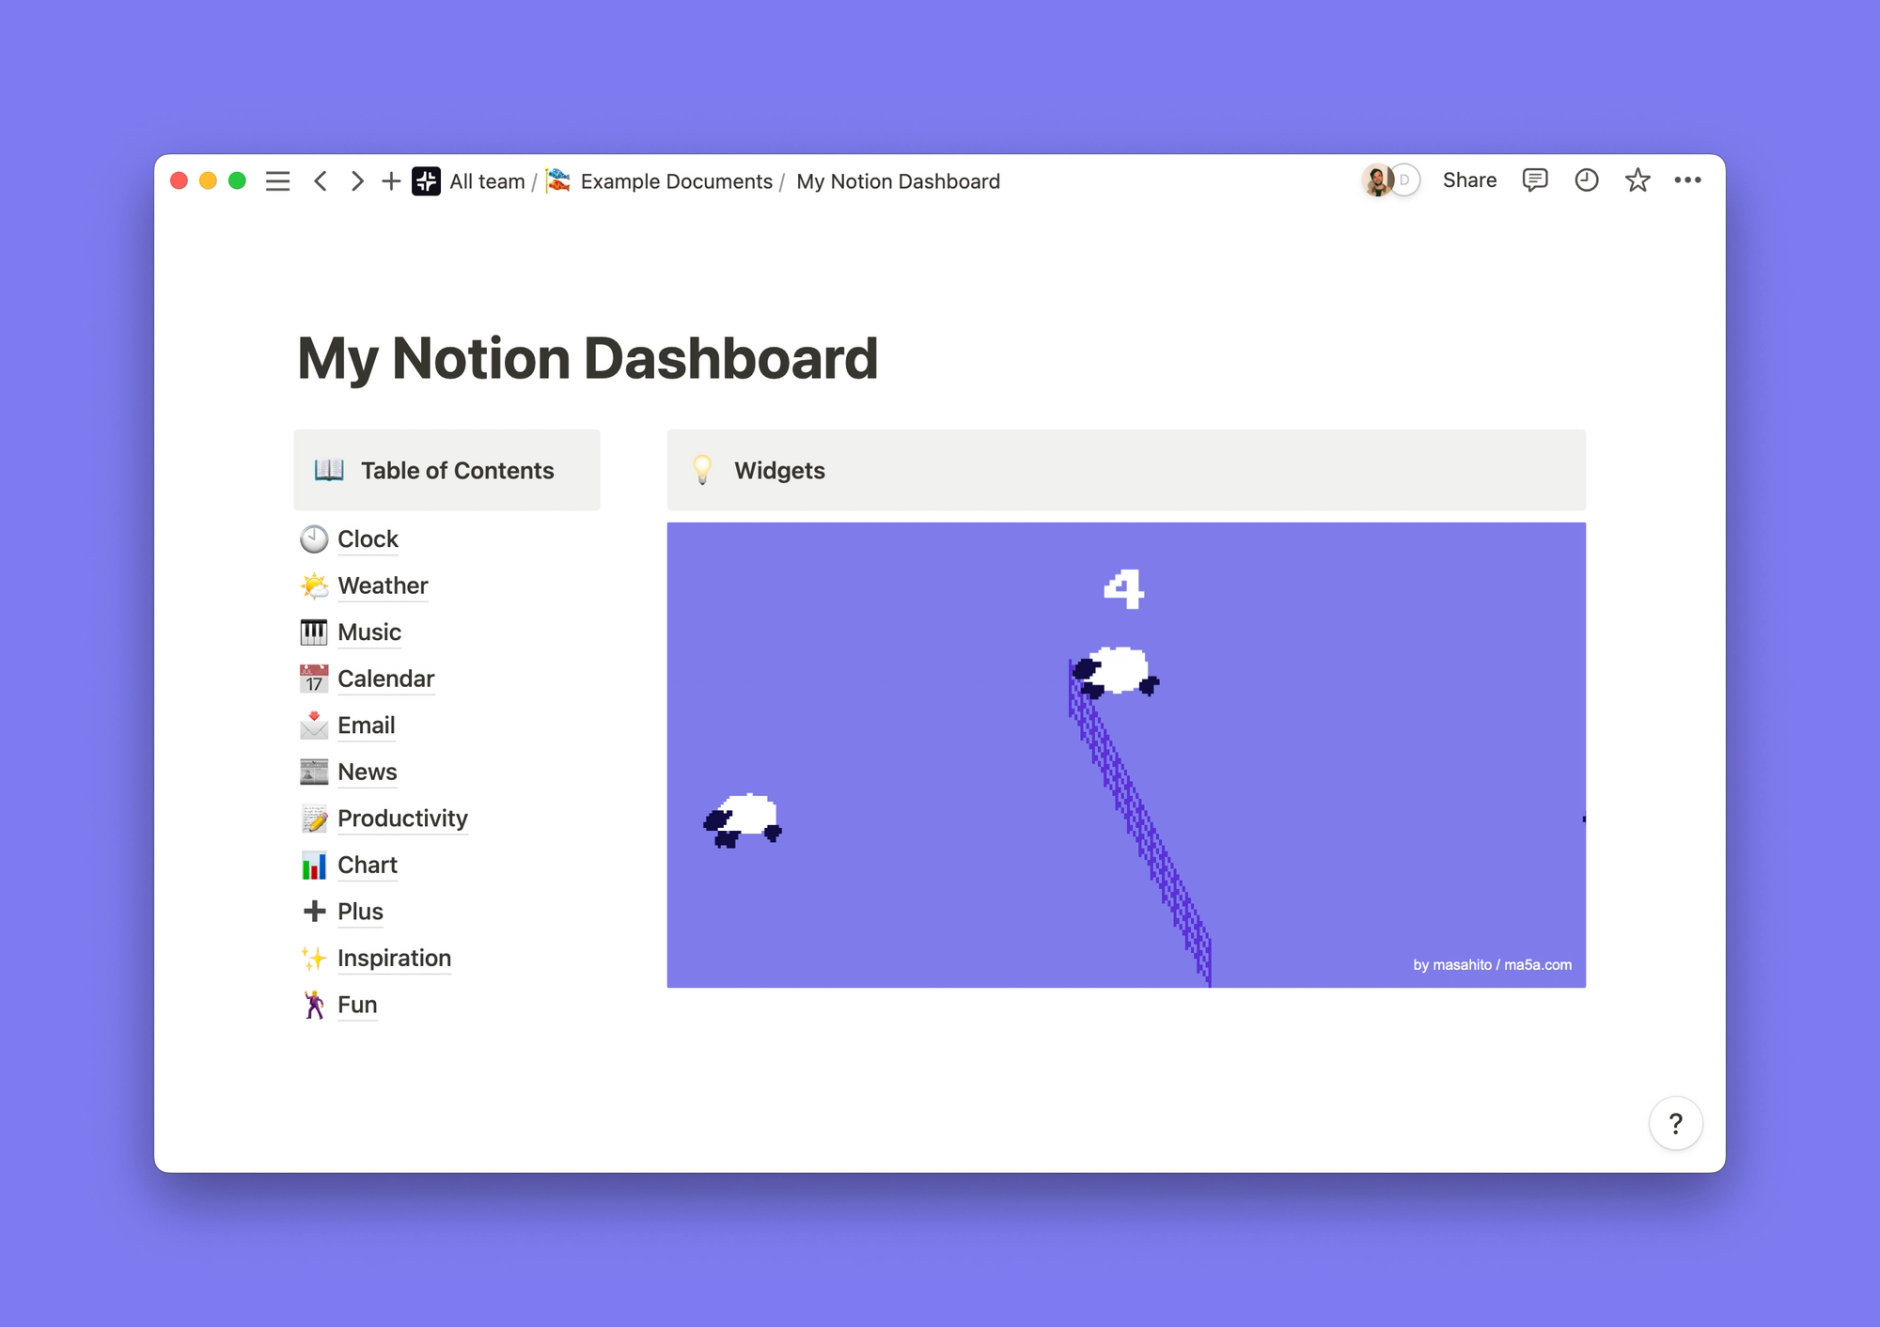1880x1327 pixels.
Task: Open the Productivity page link
Action: click(402, 818)
